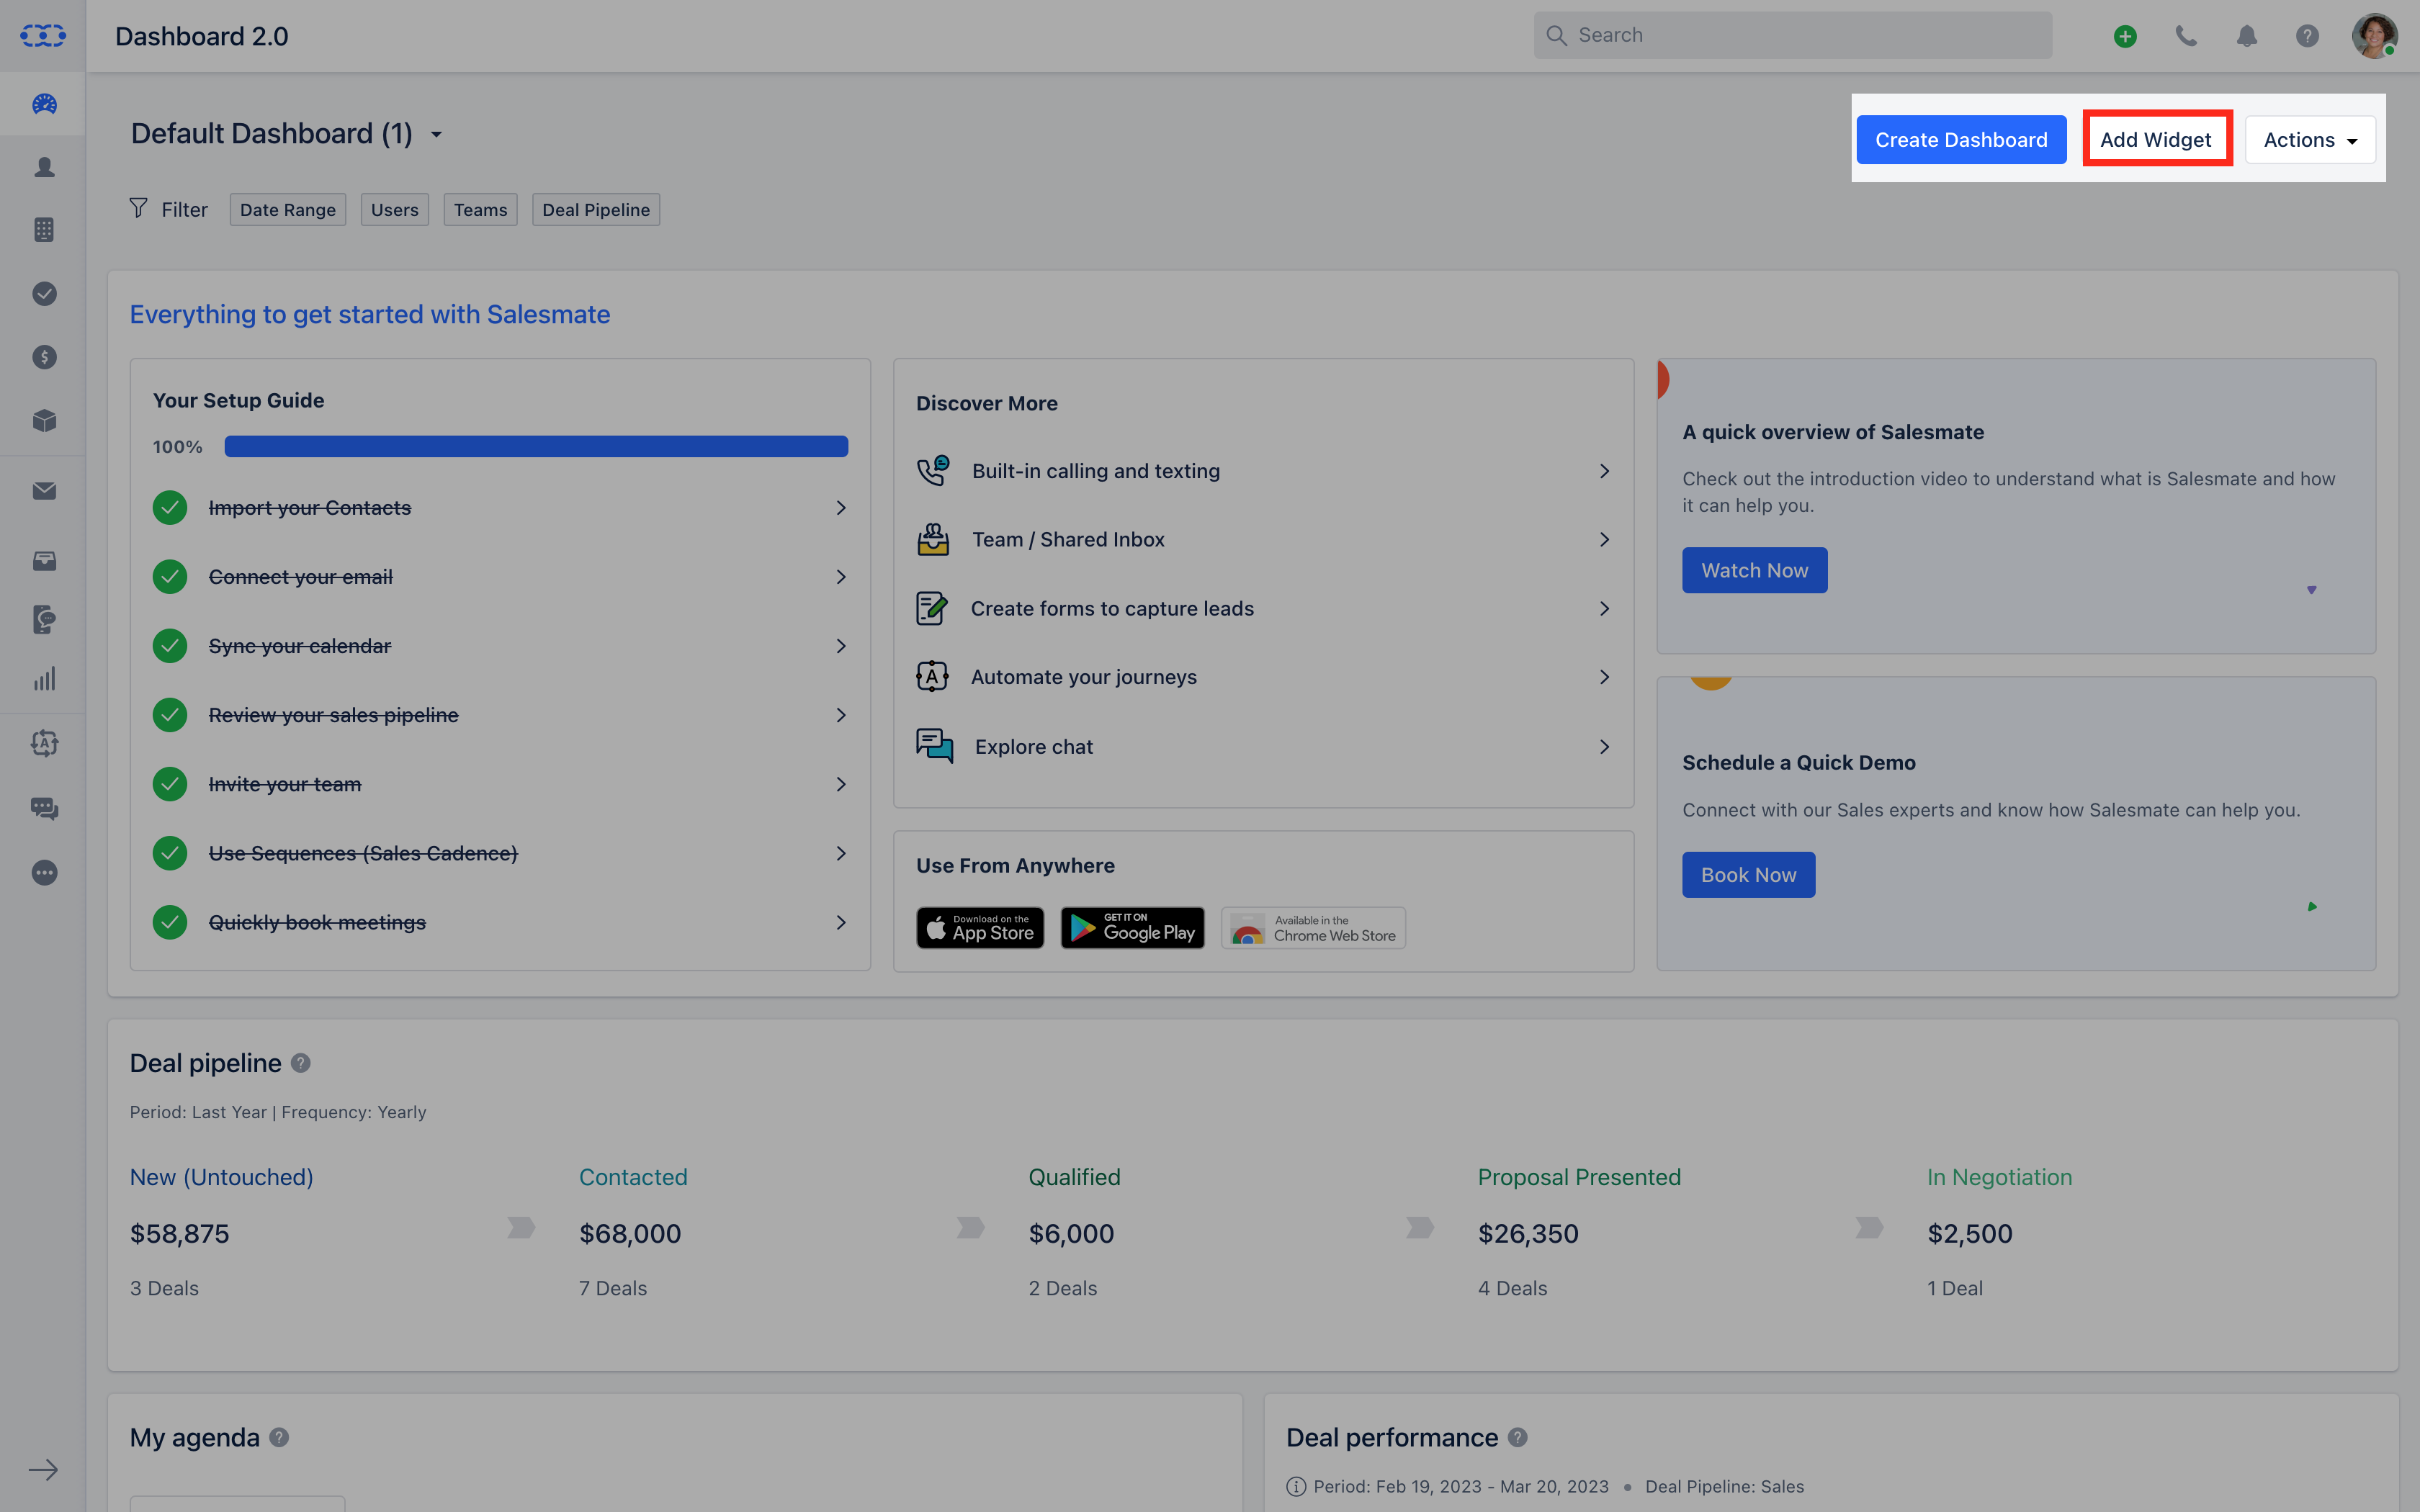The height and width of the screenshot is (1512, 2420).
Task: Open Reports bar chart icon in sidebar
Action: (44, 680)
